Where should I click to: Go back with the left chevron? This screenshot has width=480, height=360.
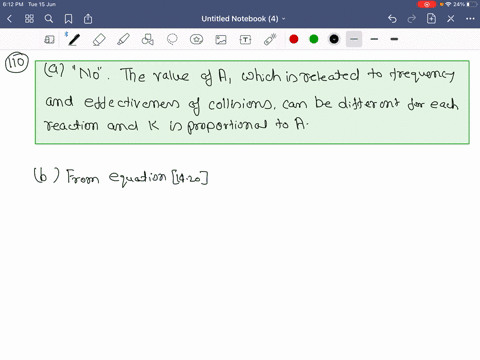[9, 19]
